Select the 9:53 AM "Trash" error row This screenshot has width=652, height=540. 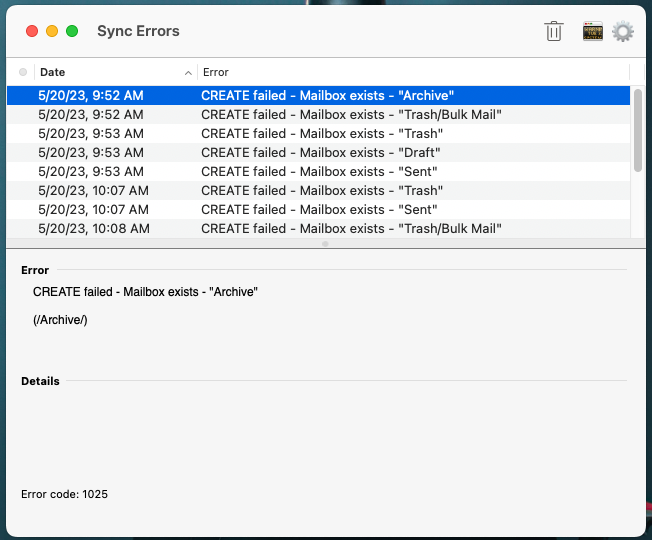pyautogui.click(x=318, y=134)
